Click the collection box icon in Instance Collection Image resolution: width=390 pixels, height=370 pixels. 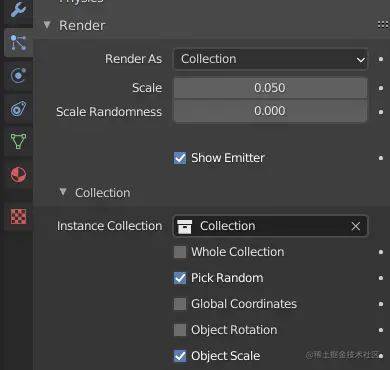coord(184,226)
